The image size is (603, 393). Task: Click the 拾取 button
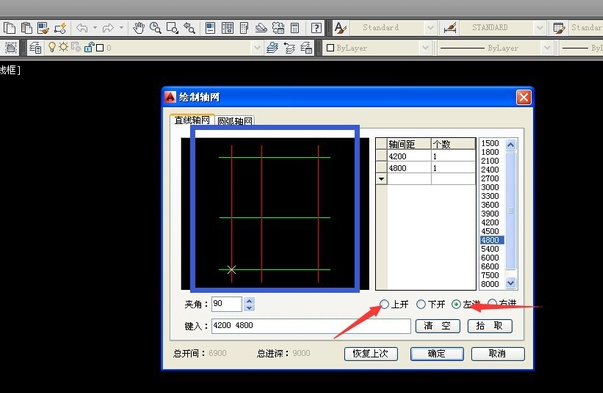tap(490, 326)
